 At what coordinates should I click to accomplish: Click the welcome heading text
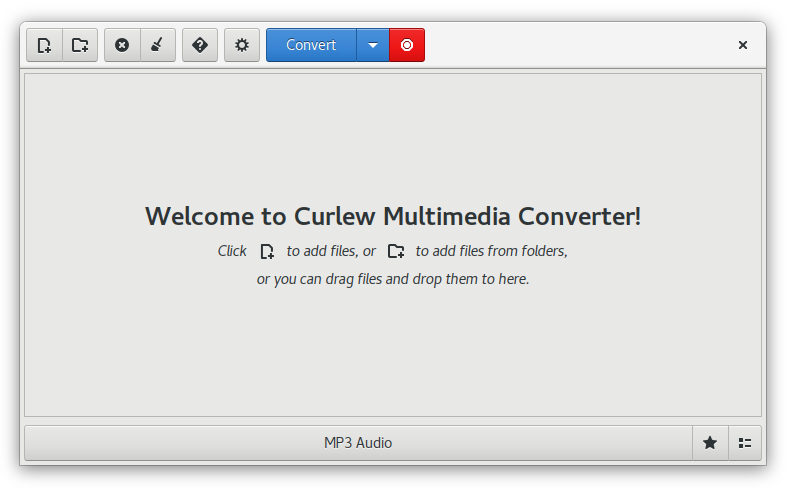point(393,217)
